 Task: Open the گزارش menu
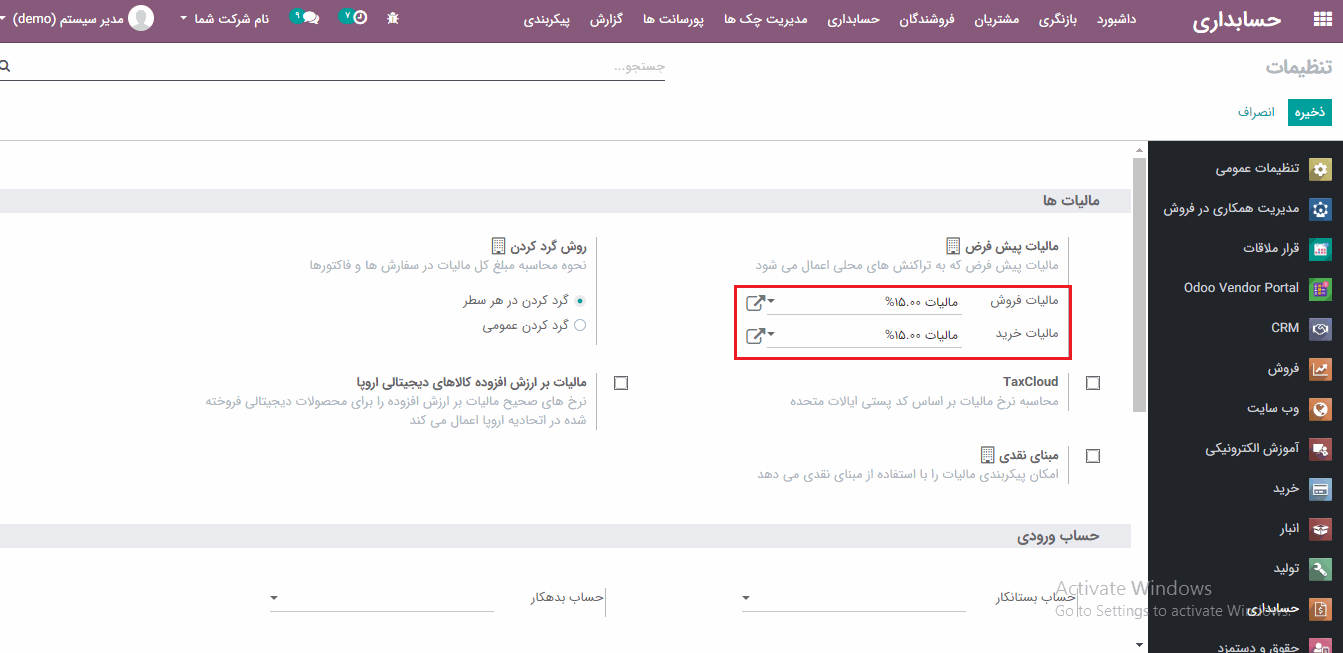coord(607,19)
